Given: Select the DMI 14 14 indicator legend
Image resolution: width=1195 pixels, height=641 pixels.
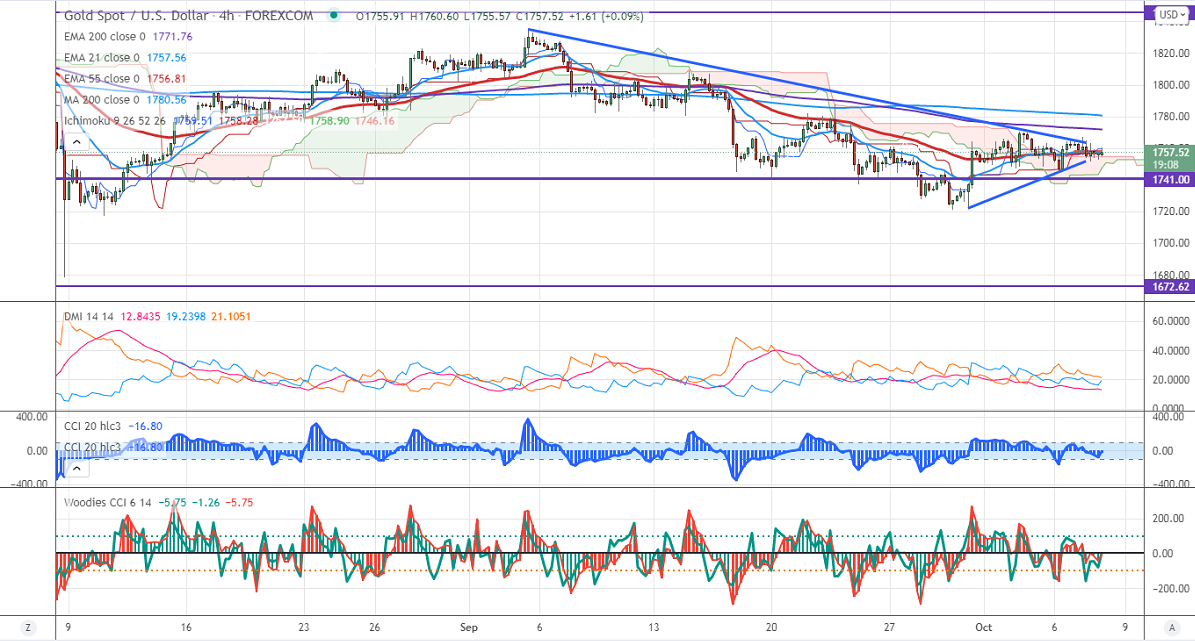Looking at the screenshot, I should pos(88,316).
